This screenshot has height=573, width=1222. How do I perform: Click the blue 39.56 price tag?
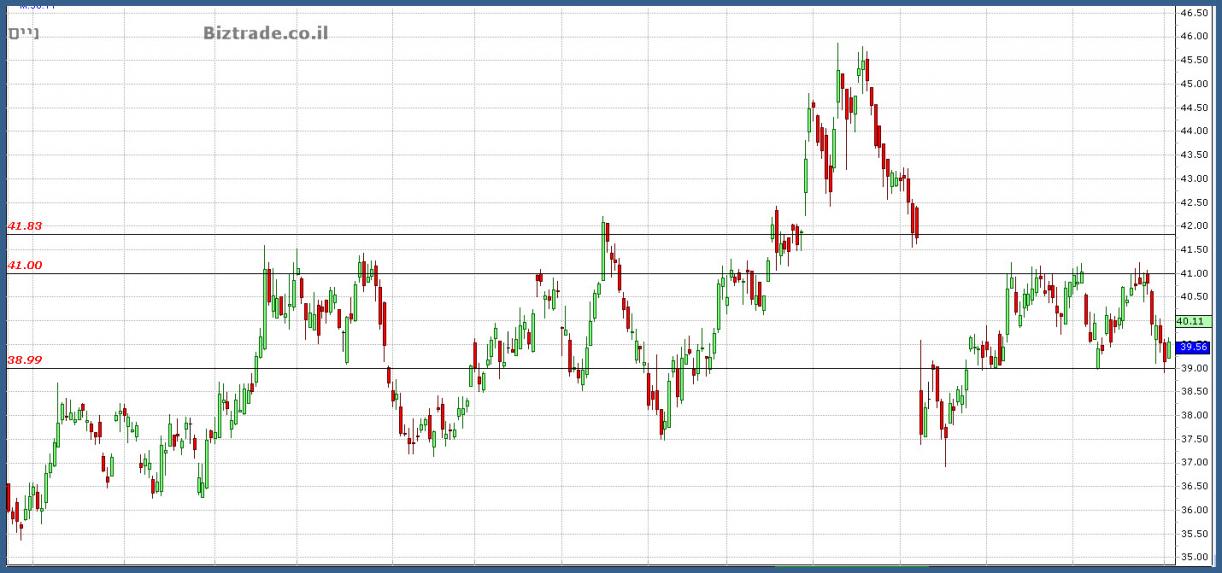coord(1194,347)
